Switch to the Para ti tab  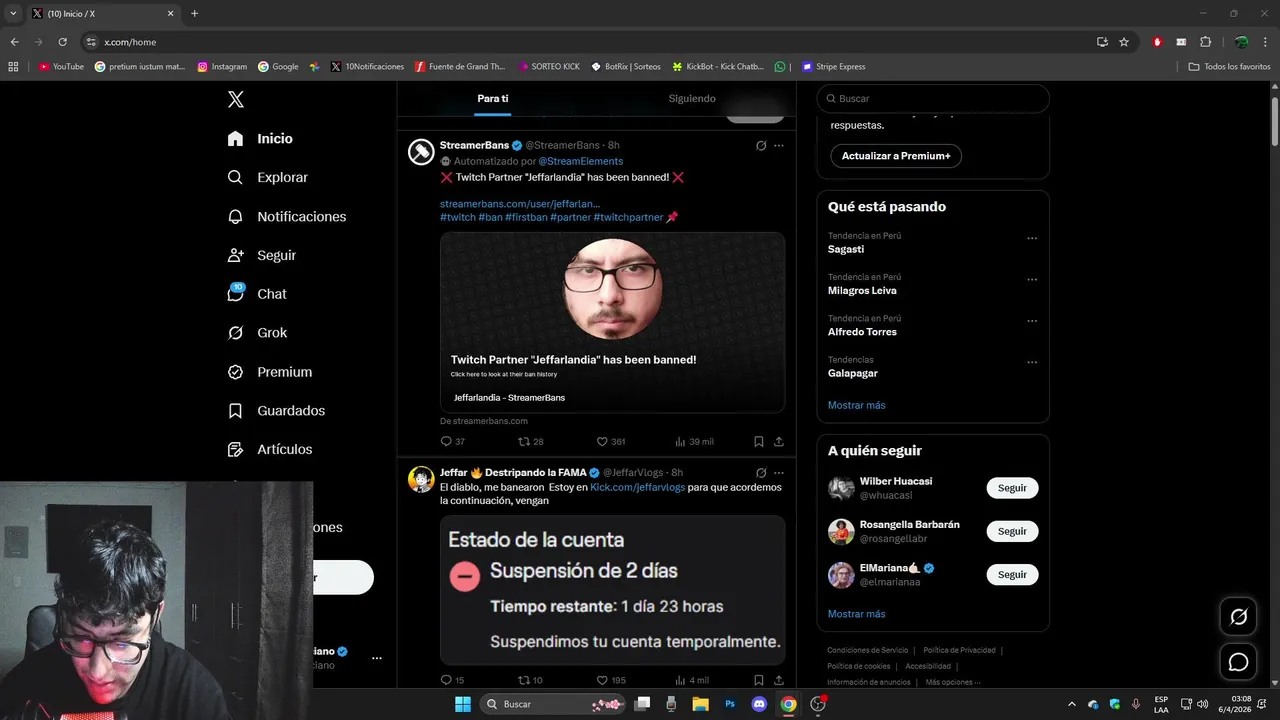tap(493, 98)
